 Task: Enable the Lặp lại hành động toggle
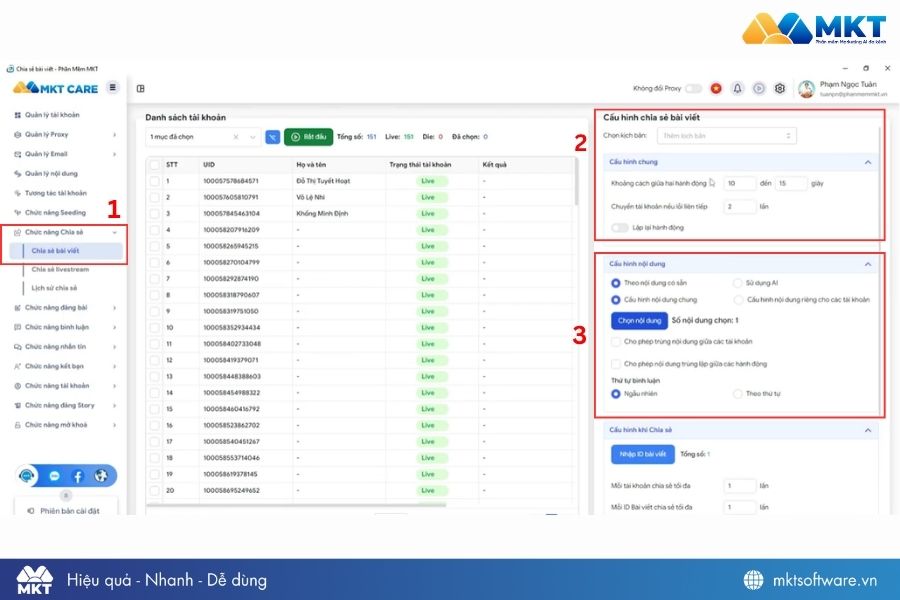click(620, 228)
